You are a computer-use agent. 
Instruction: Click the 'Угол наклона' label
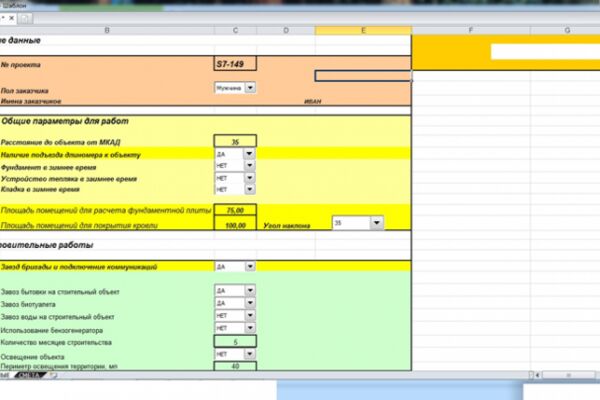287,226
